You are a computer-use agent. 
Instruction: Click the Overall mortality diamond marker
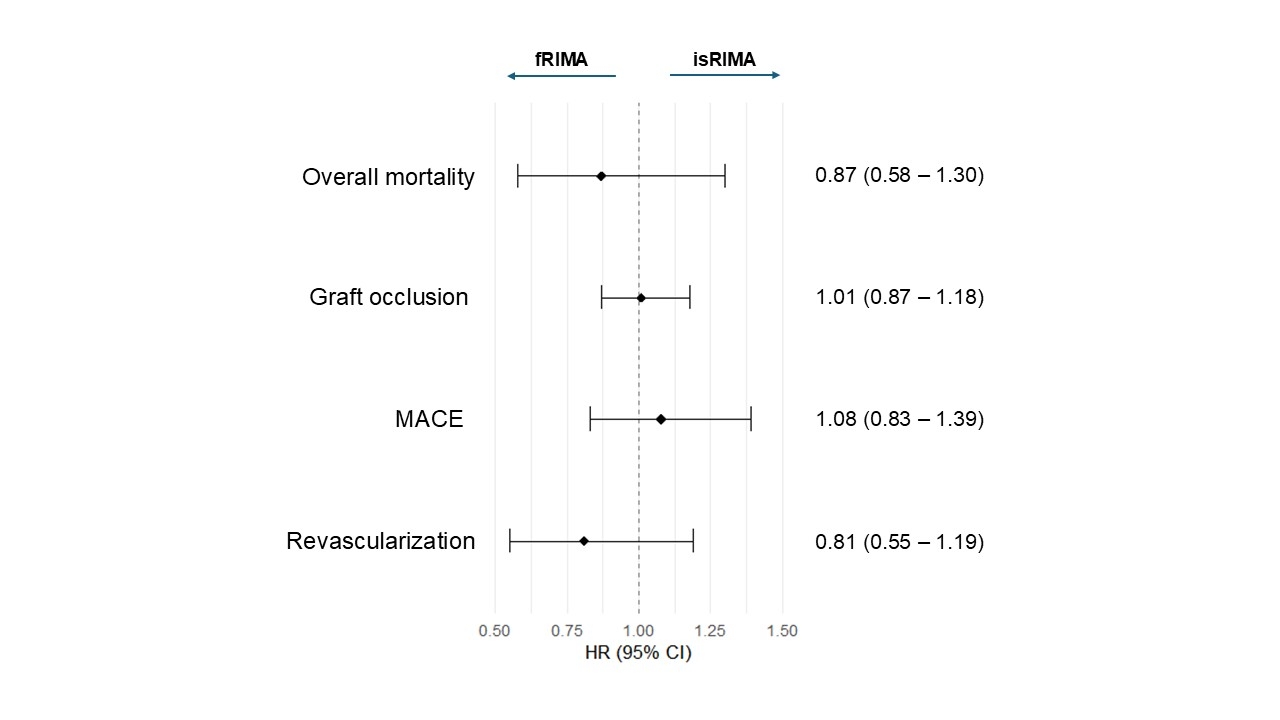coord(601,176)
